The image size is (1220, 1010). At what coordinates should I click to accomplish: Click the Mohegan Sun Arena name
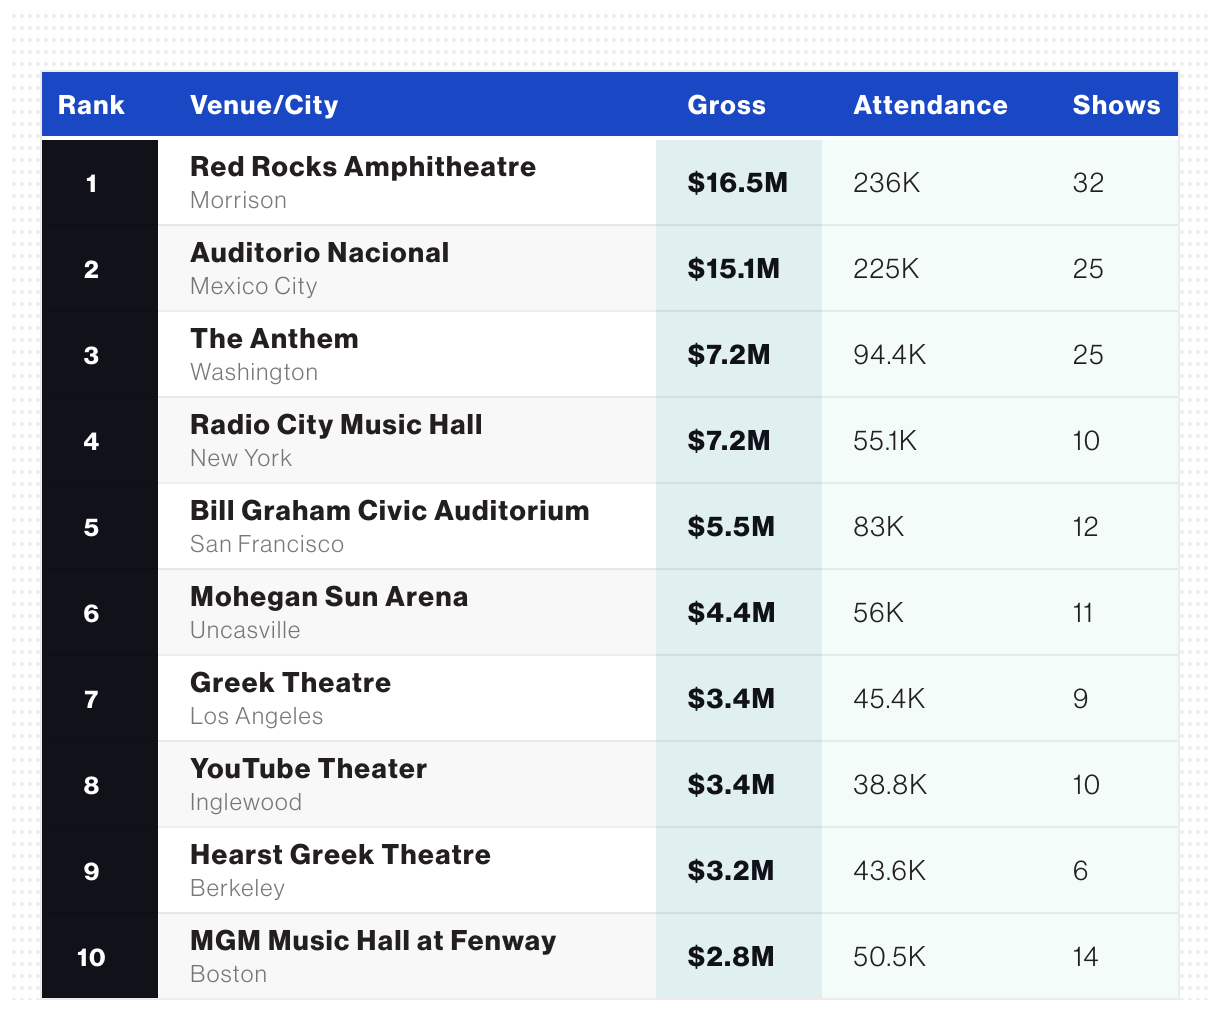click(329, 597)
